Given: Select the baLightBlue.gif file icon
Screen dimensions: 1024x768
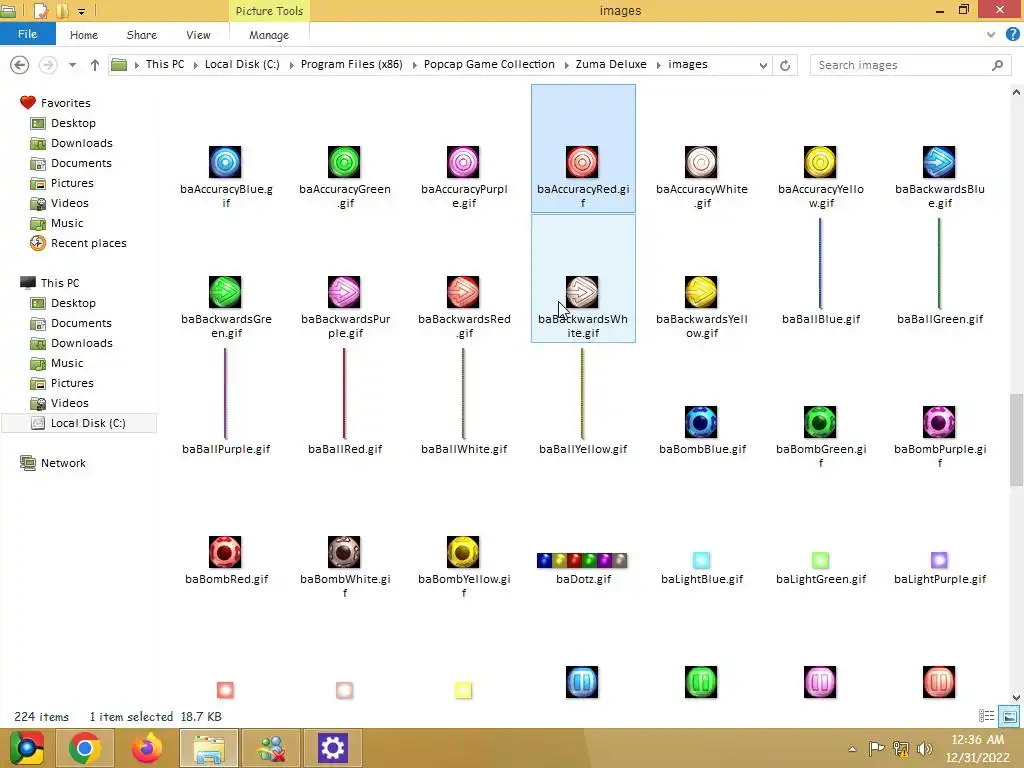Looking at the screenshot, I should 701,560.
